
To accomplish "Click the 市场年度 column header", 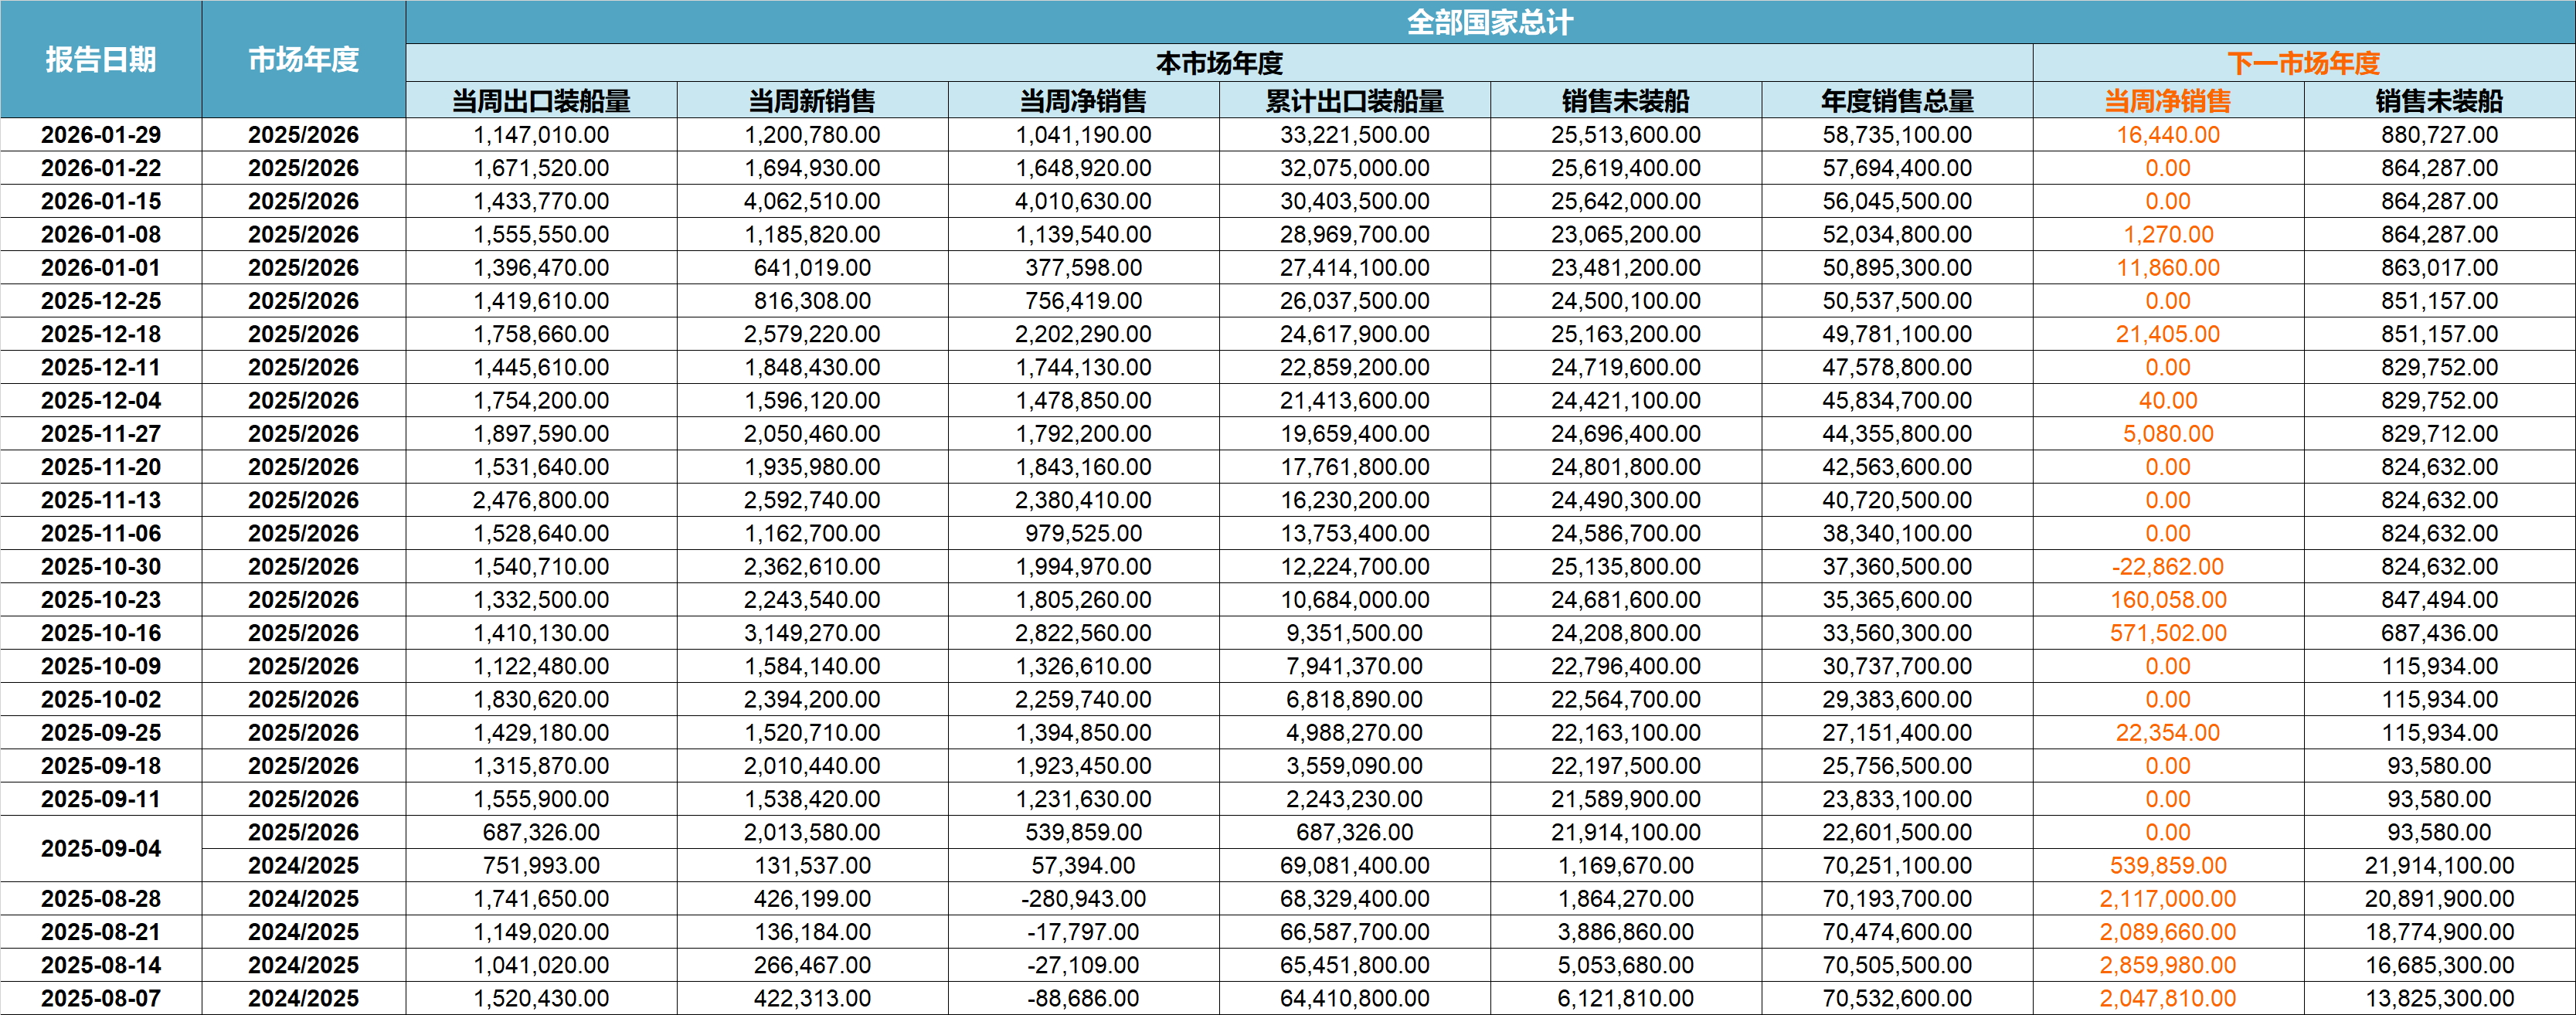I will point(303,60).
